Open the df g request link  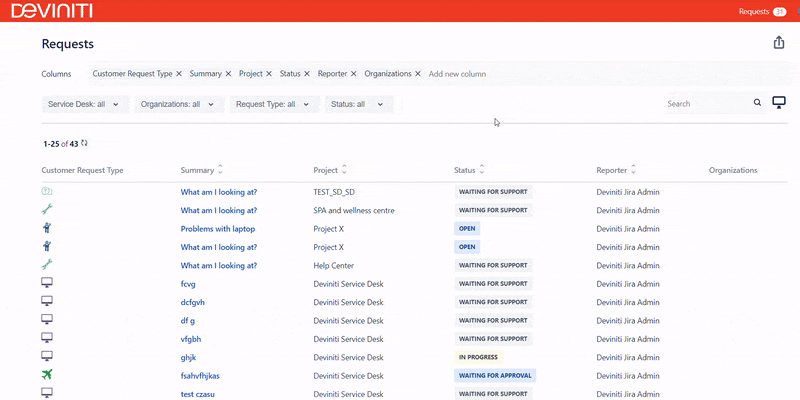tap(188, 320)
